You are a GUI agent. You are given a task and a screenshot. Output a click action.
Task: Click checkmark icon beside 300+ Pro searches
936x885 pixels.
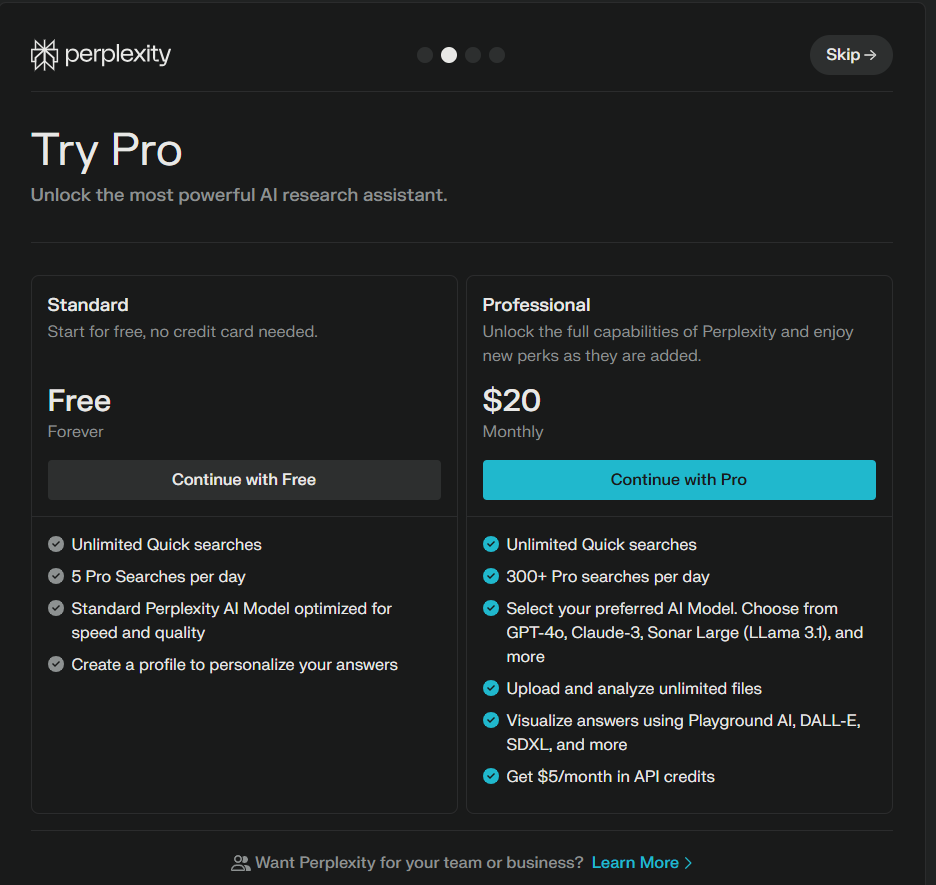coord(491,577)
